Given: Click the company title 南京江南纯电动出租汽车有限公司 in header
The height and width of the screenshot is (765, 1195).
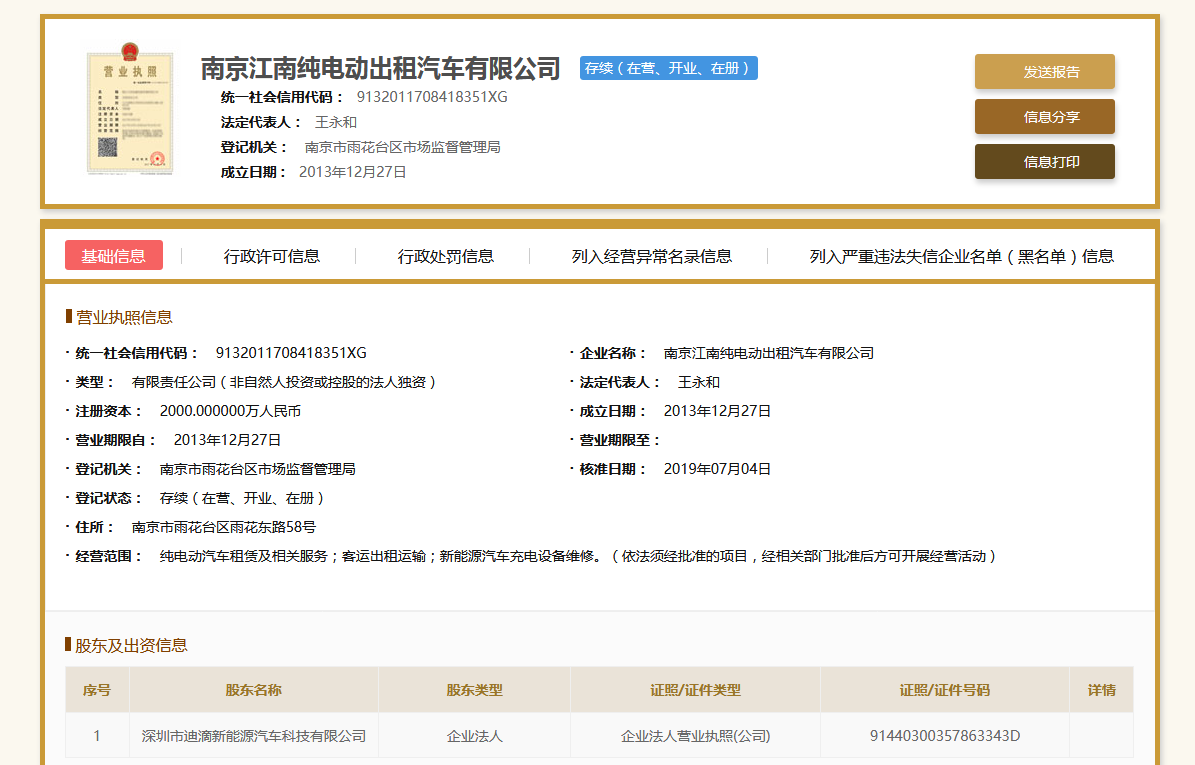Looking at the screenshot, I should tap(380, 69).
